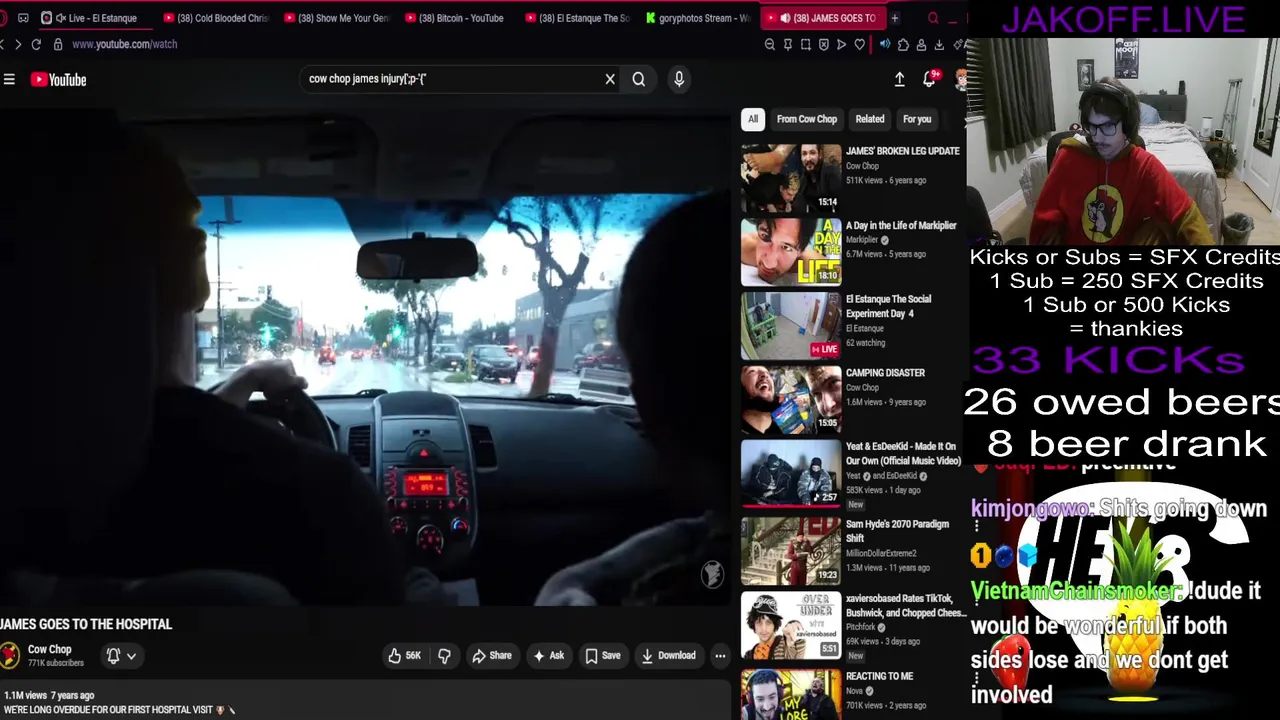Click the browser zoom magnifier icon
1280x720 pixels.
click(x=770, y=44)
